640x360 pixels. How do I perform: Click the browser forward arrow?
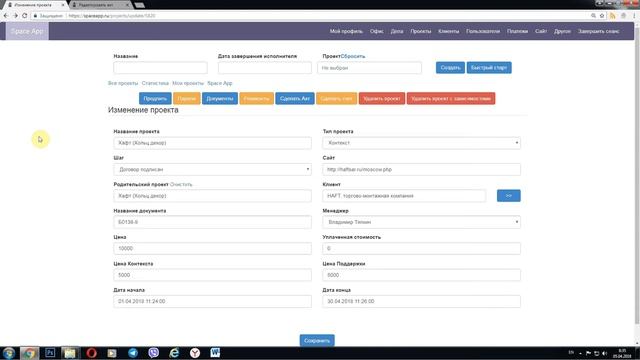15,16
